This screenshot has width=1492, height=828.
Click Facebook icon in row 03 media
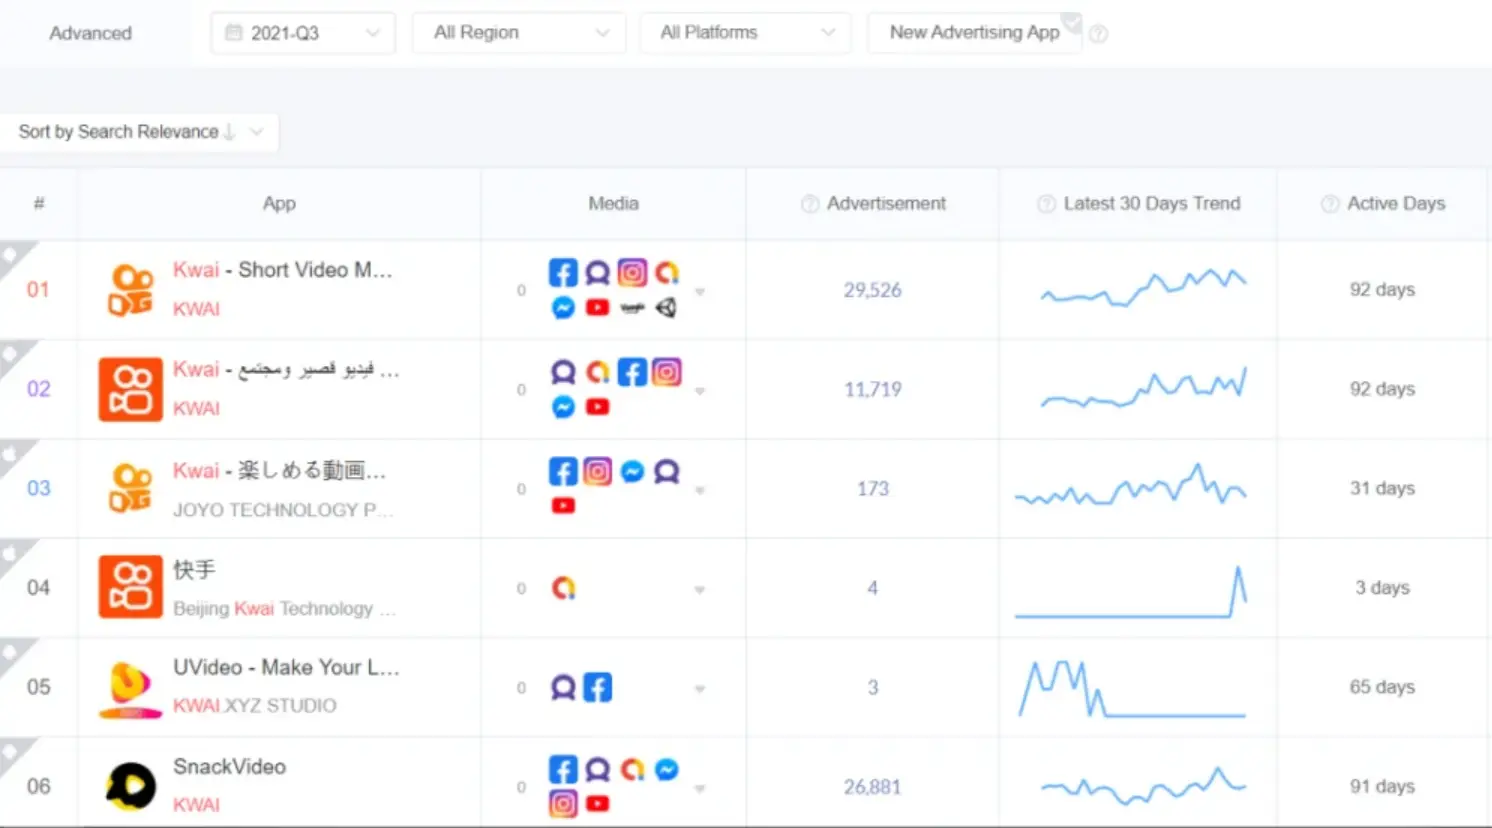coord(563,471)
